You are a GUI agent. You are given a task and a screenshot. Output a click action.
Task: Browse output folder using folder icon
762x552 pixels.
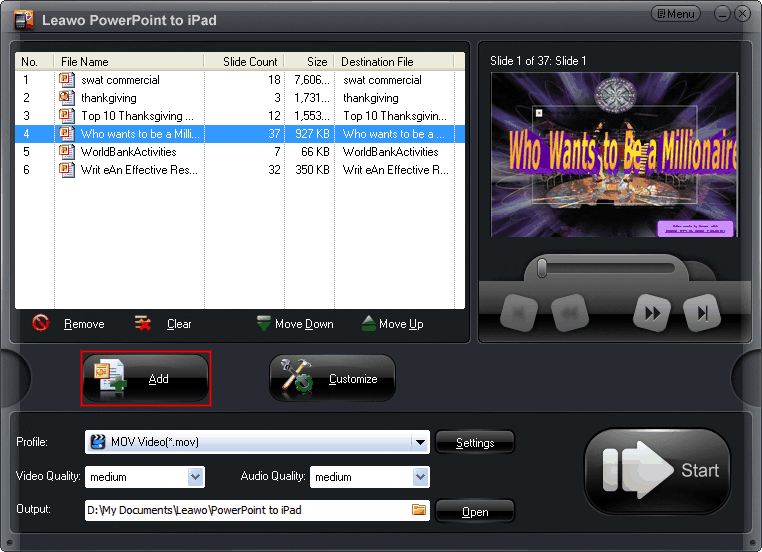419,510
